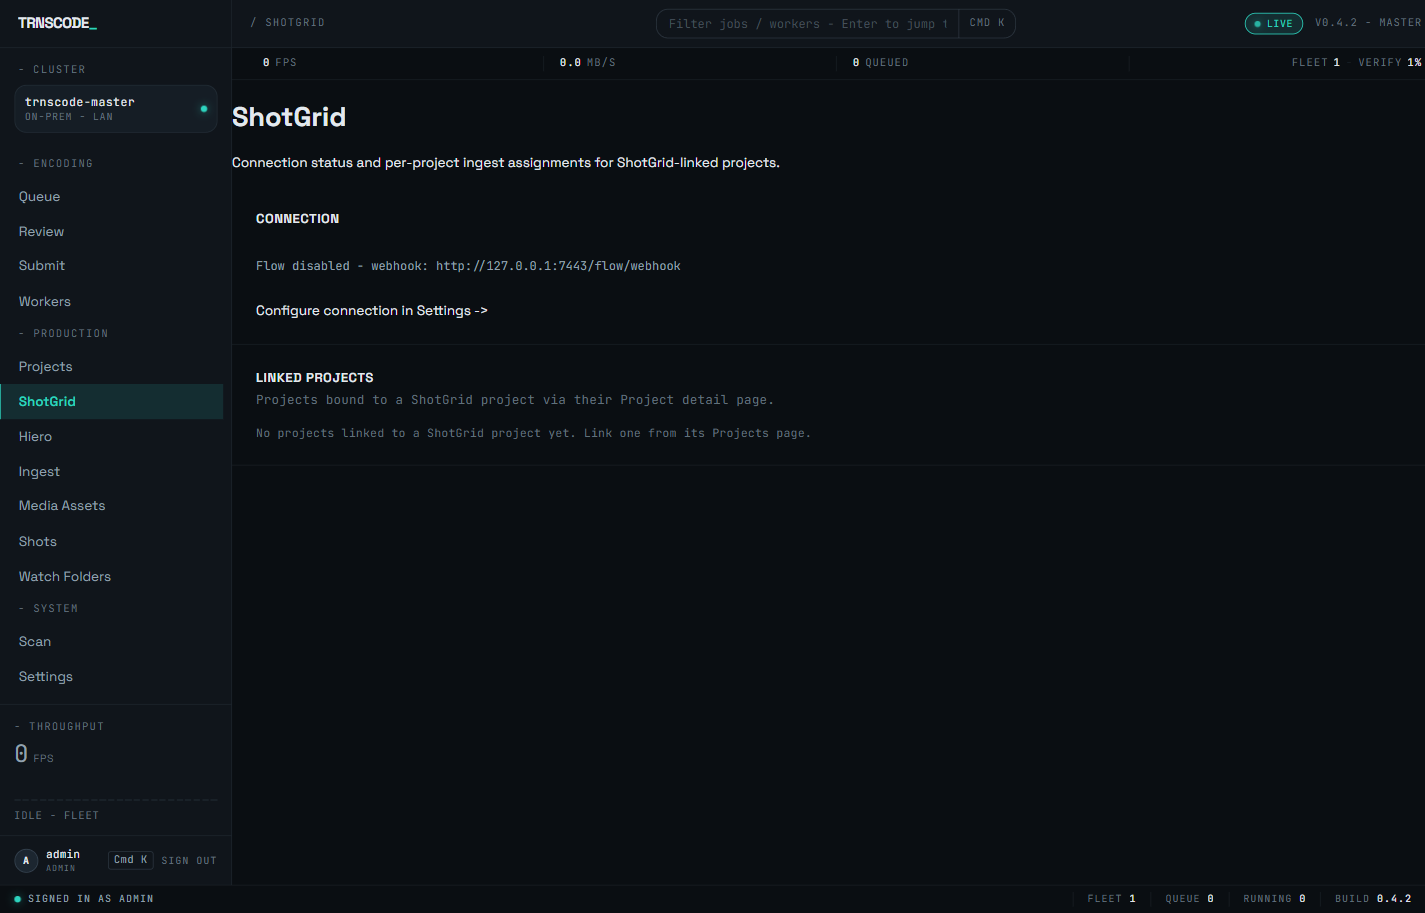This screenshot has height=913, width=1425.
Task: Click the admin avatar circle labeled A
Action: [26, 860]
